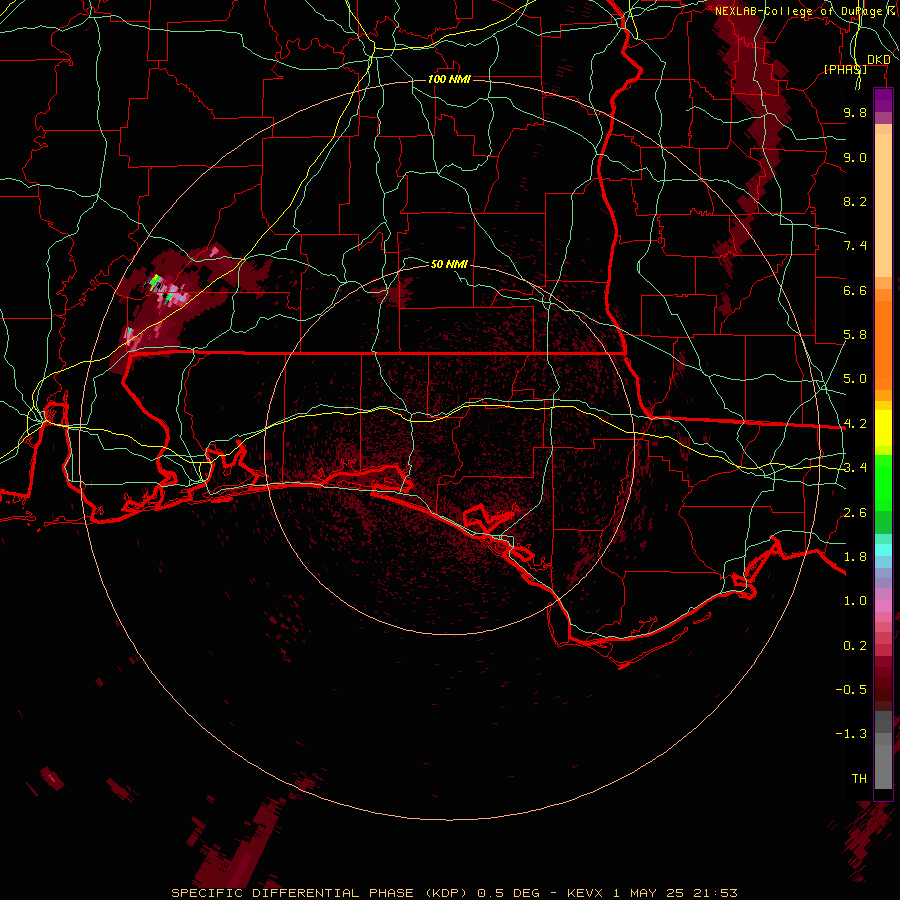Click the 0.2 value on color scale
Viewport: 900px width, 900px height.
855,646
